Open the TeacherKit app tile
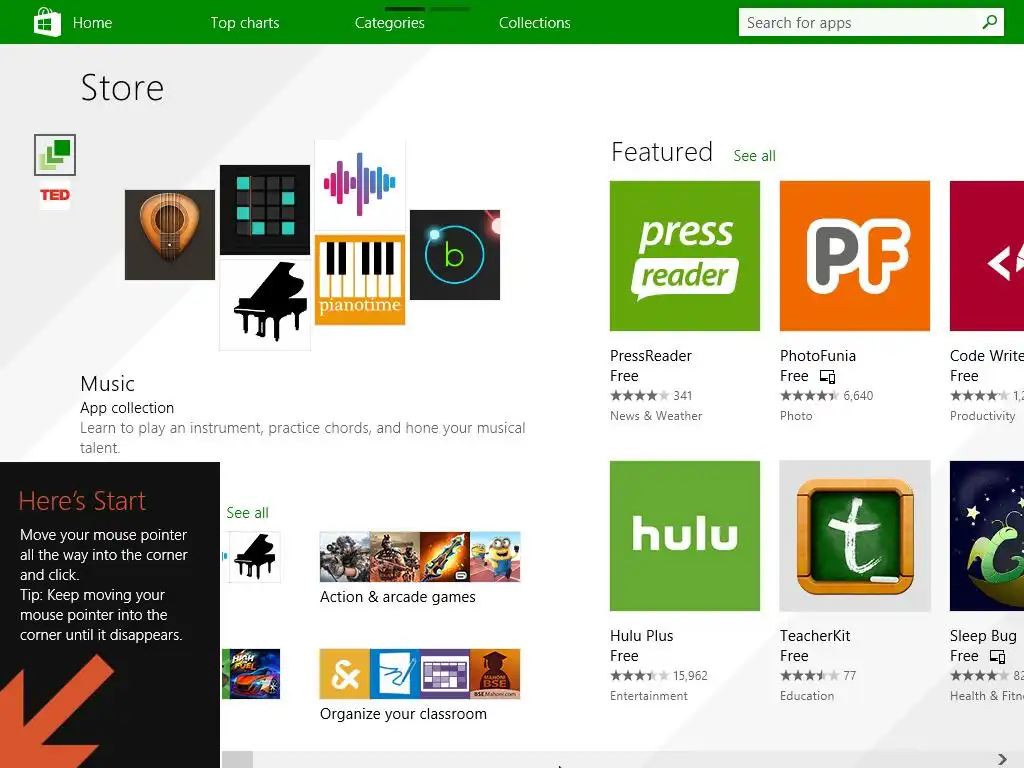The width and height of the screenshot is (1024, 768). pyautogui.click(x=855, y=536)
